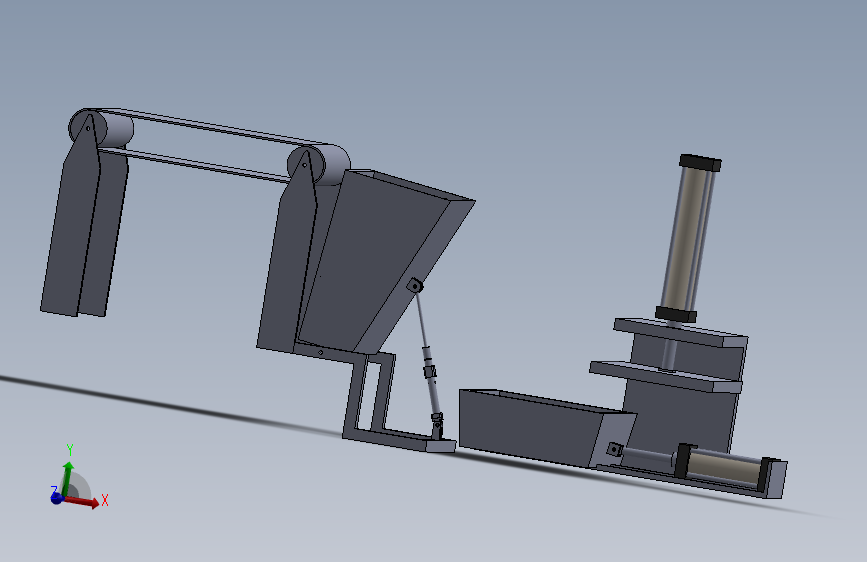
Task: Select the conveyor belt's top surface
Action: tap(216, 127)
